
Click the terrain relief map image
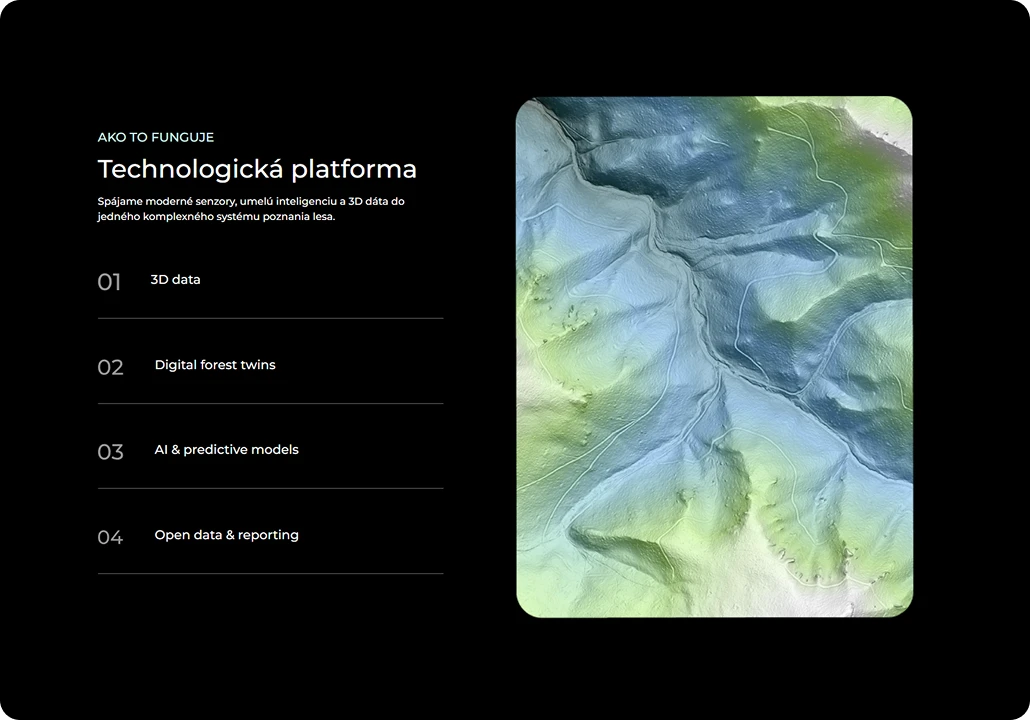click(714, 357)
